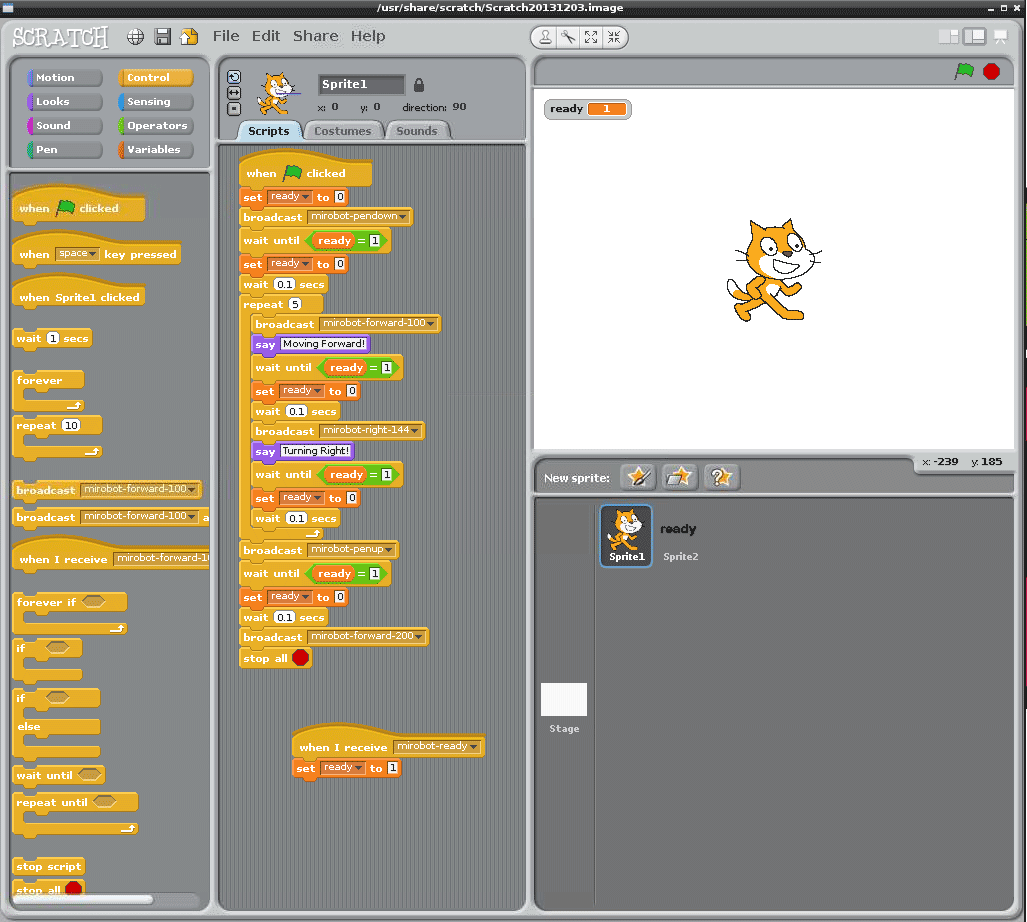
Task: Paint a new sprite
Action: pos(639,477)
